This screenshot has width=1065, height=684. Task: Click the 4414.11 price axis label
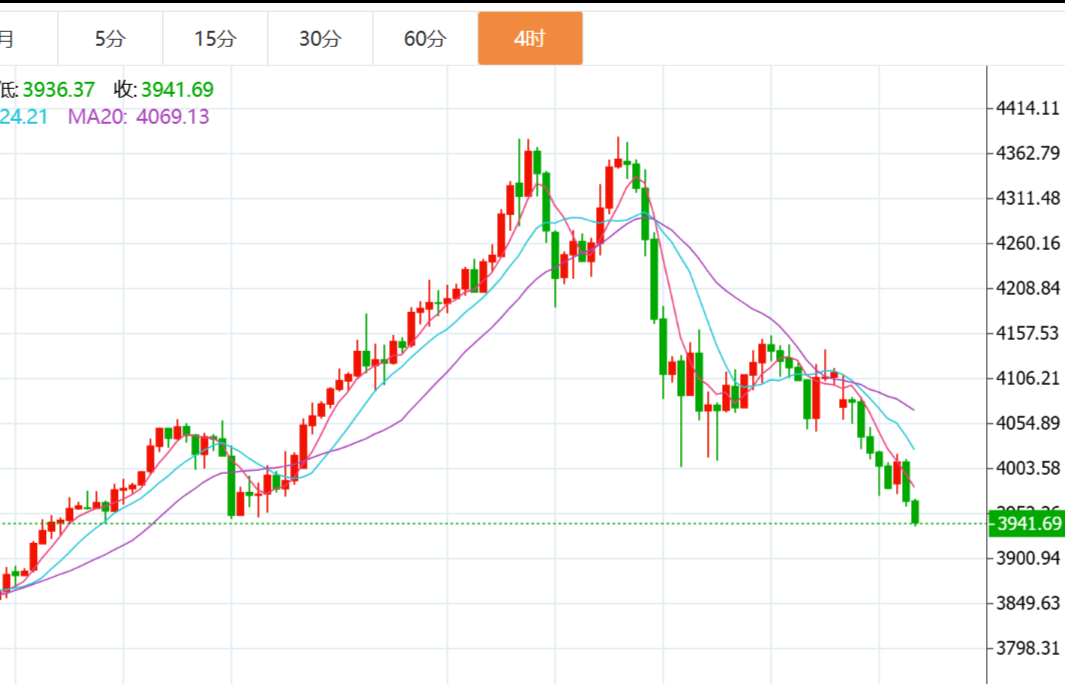click(x=1028, y=108)
